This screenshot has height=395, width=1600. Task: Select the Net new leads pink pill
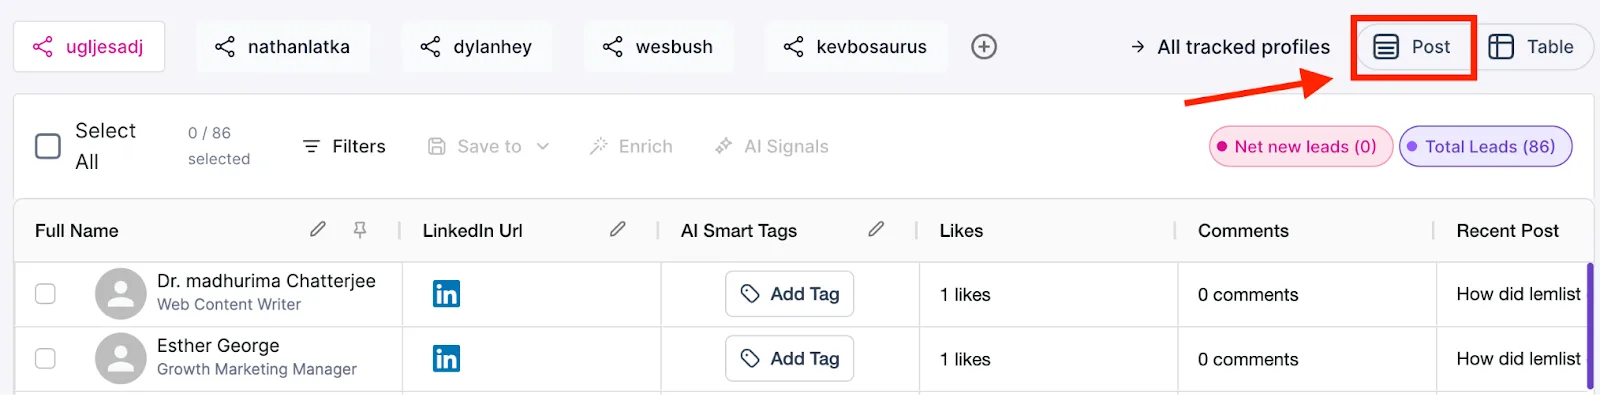pyautogui.click(x=1301, y=146)
